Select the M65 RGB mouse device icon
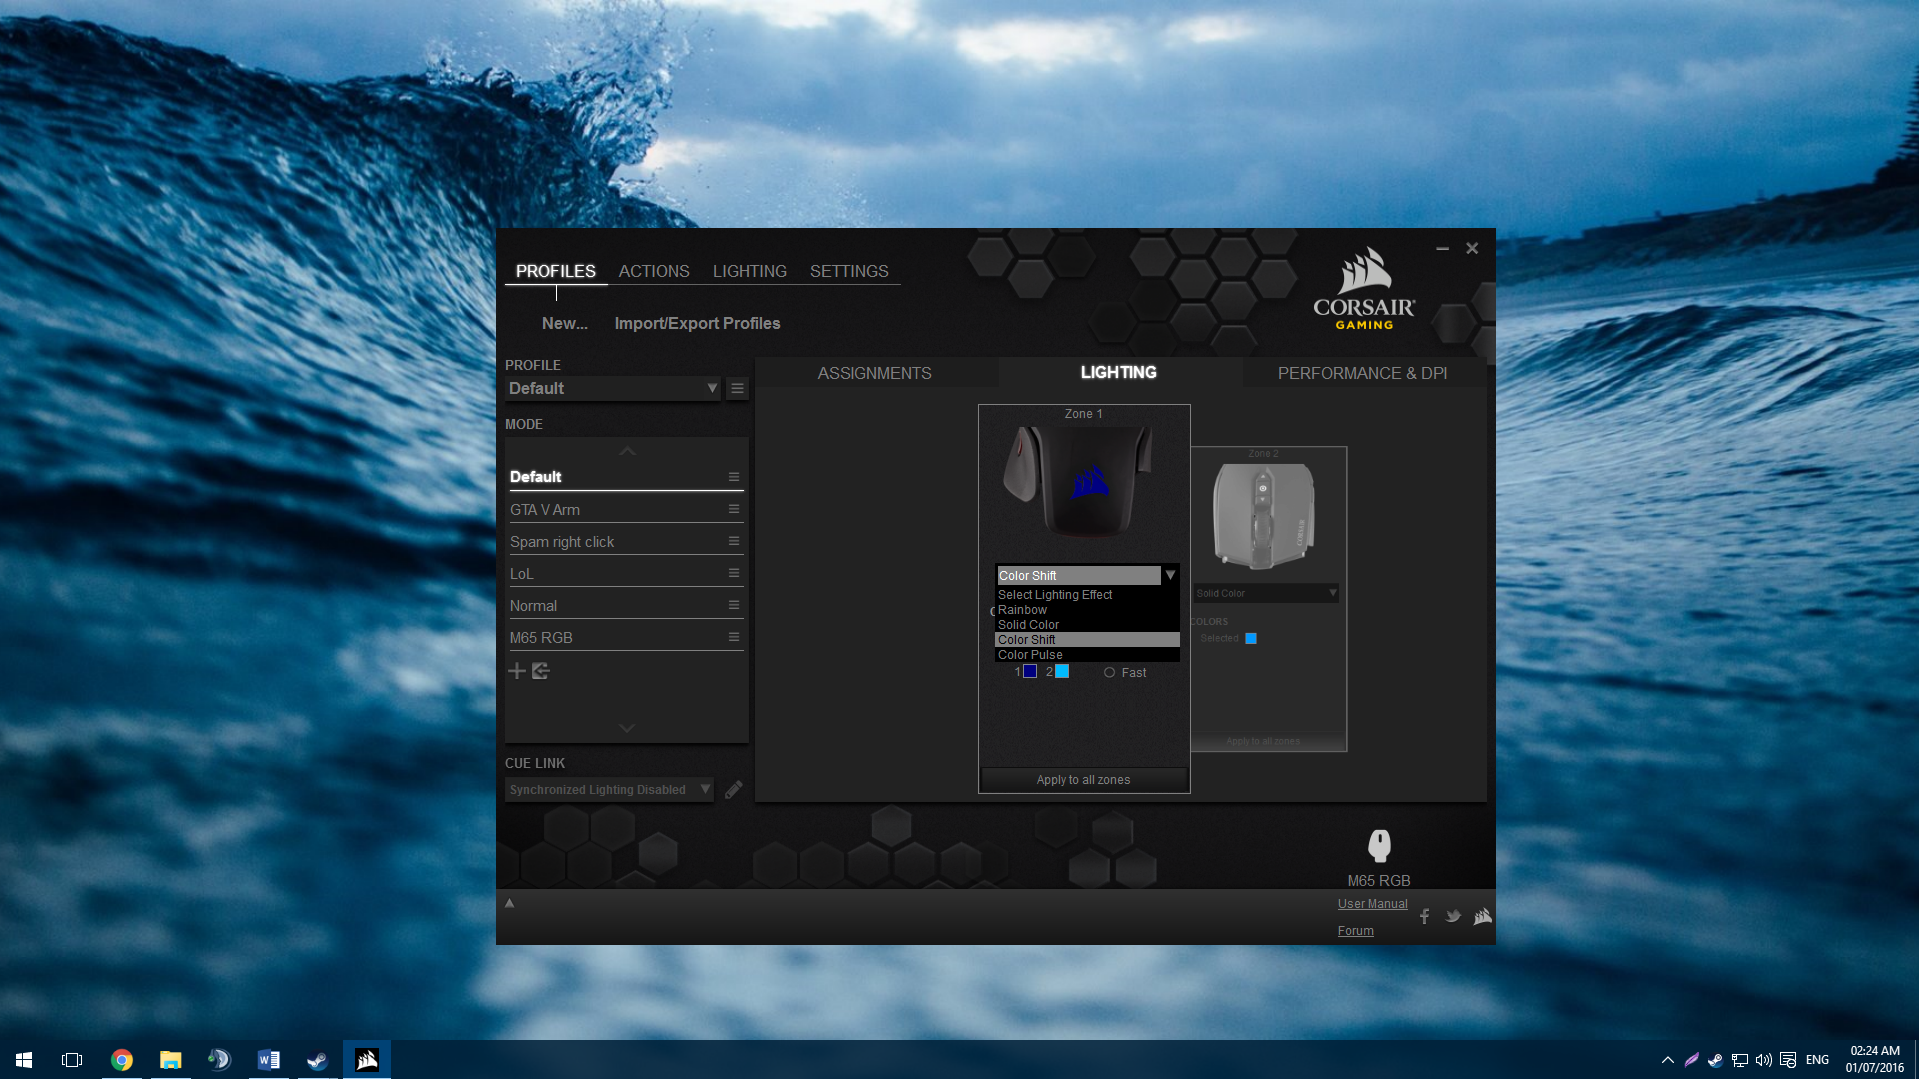This screenshot has width=1919, height=1079. pyautogui.click(x=1379, y=846)
